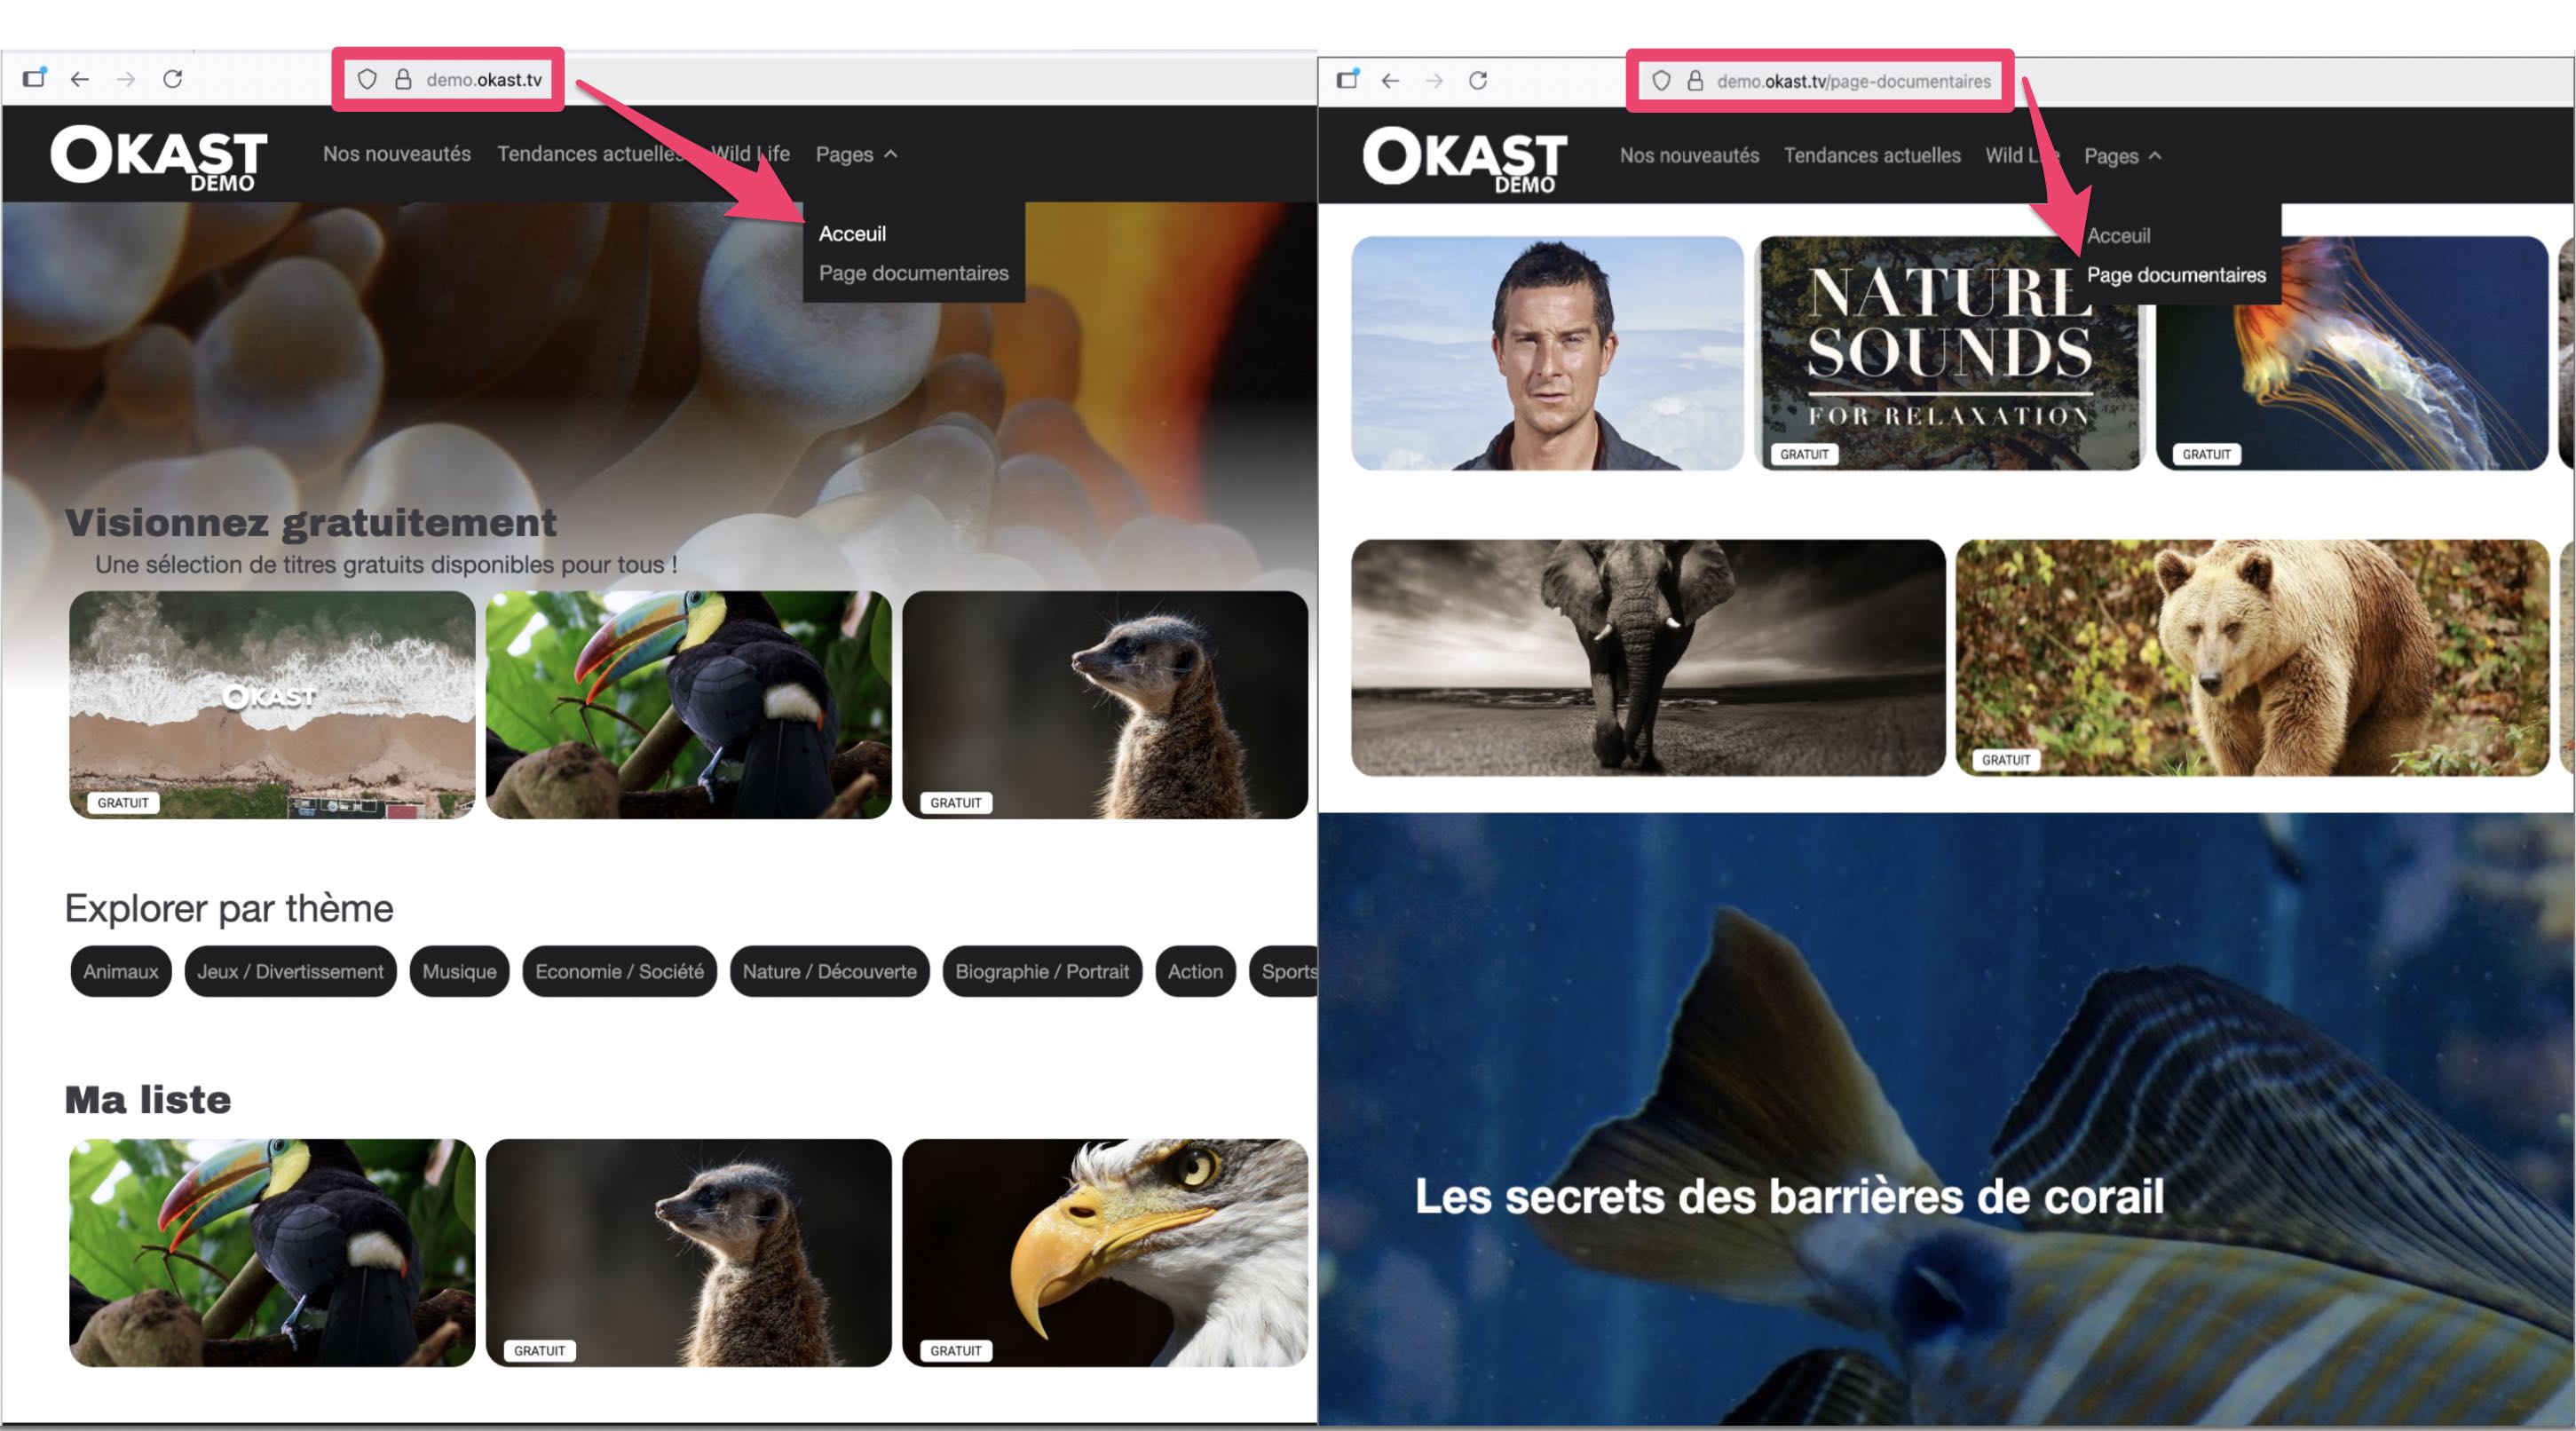
Task: Open Tendances actuelles on right site
Action: coord(1871,156)
